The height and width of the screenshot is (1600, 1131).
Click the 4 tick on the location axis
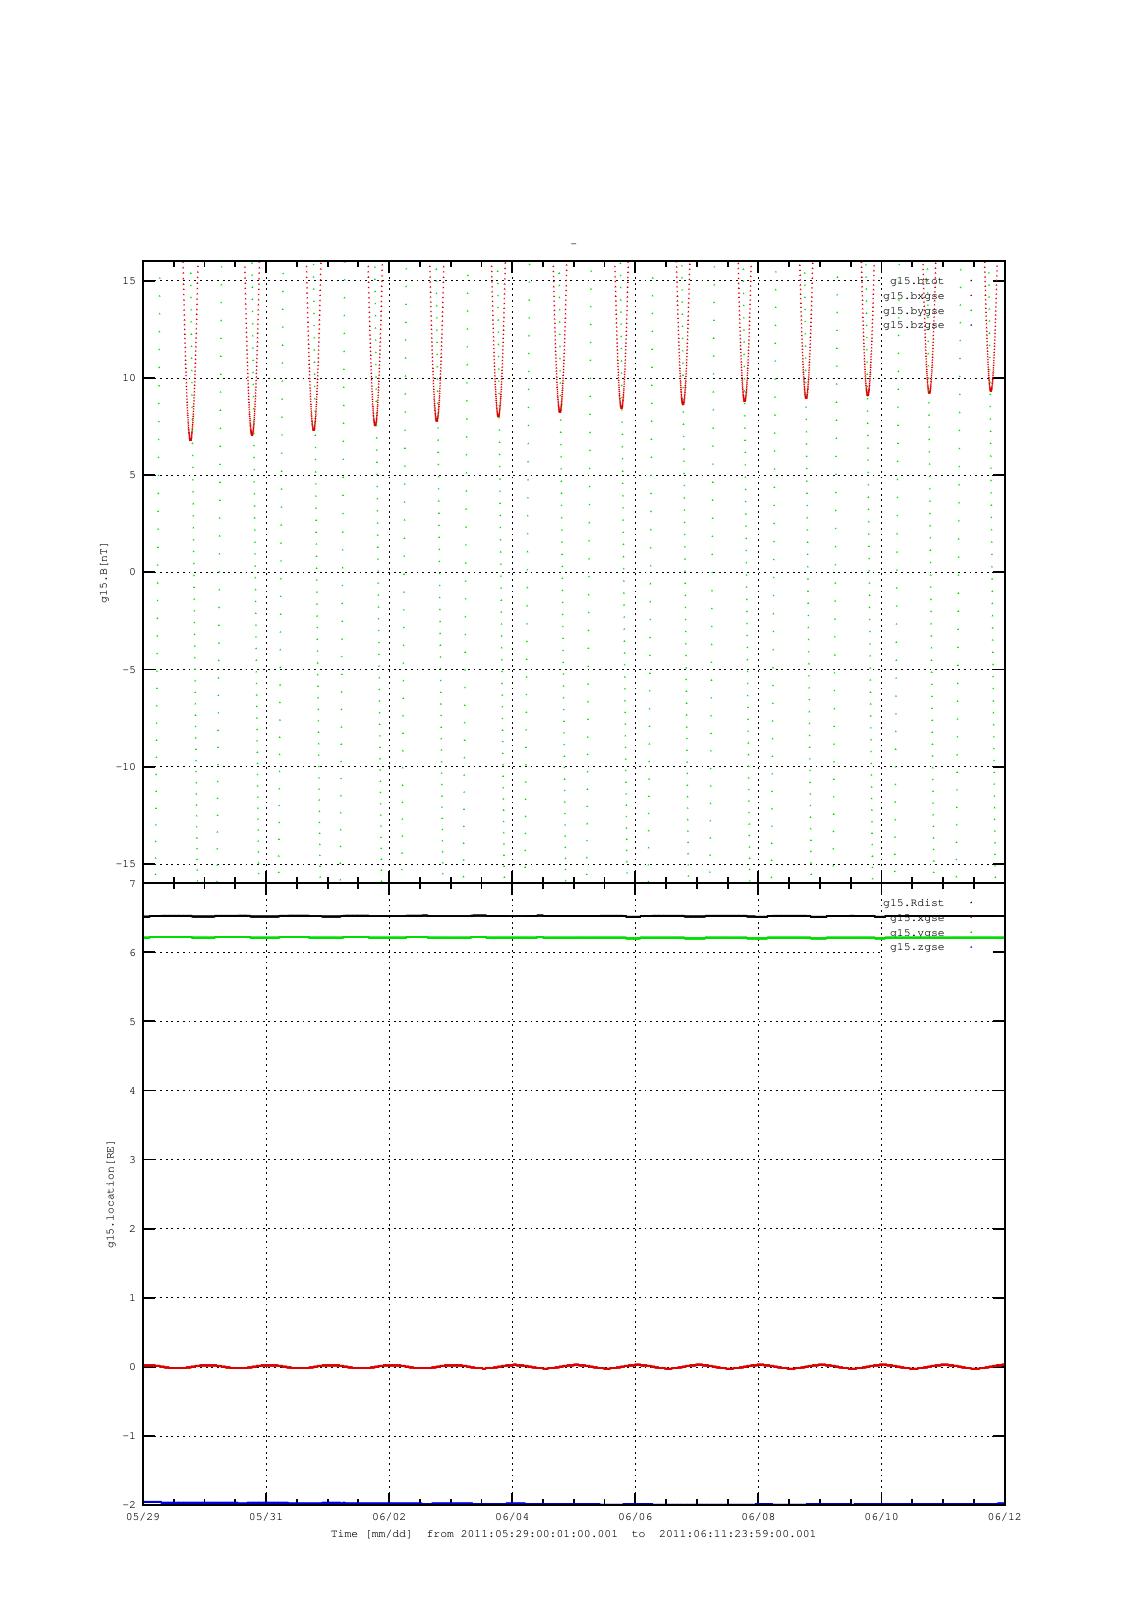coord(132,1091)
